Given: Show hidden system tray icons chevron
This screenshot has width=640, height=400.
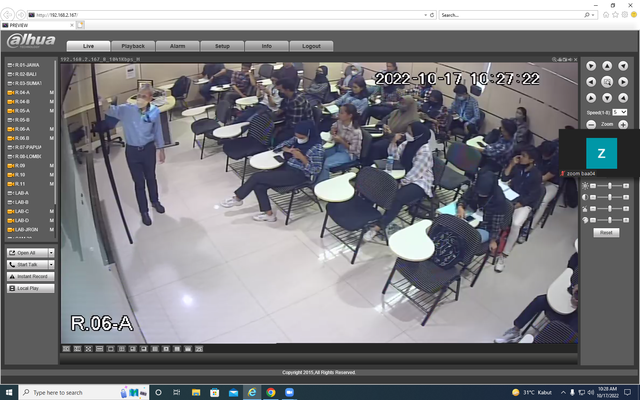Looking at the screenshot, I should click(563, 393).
